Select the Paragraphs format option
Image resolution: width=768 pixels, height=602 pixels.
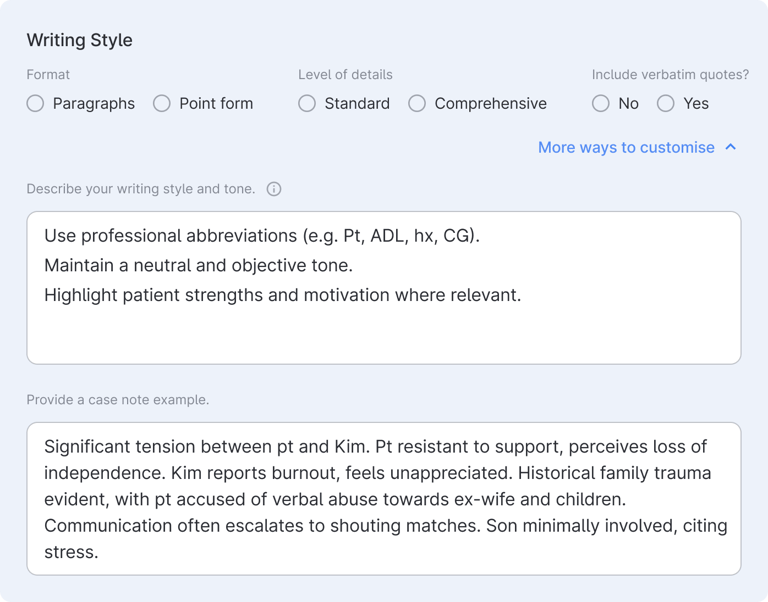click(x=35, y=103)
